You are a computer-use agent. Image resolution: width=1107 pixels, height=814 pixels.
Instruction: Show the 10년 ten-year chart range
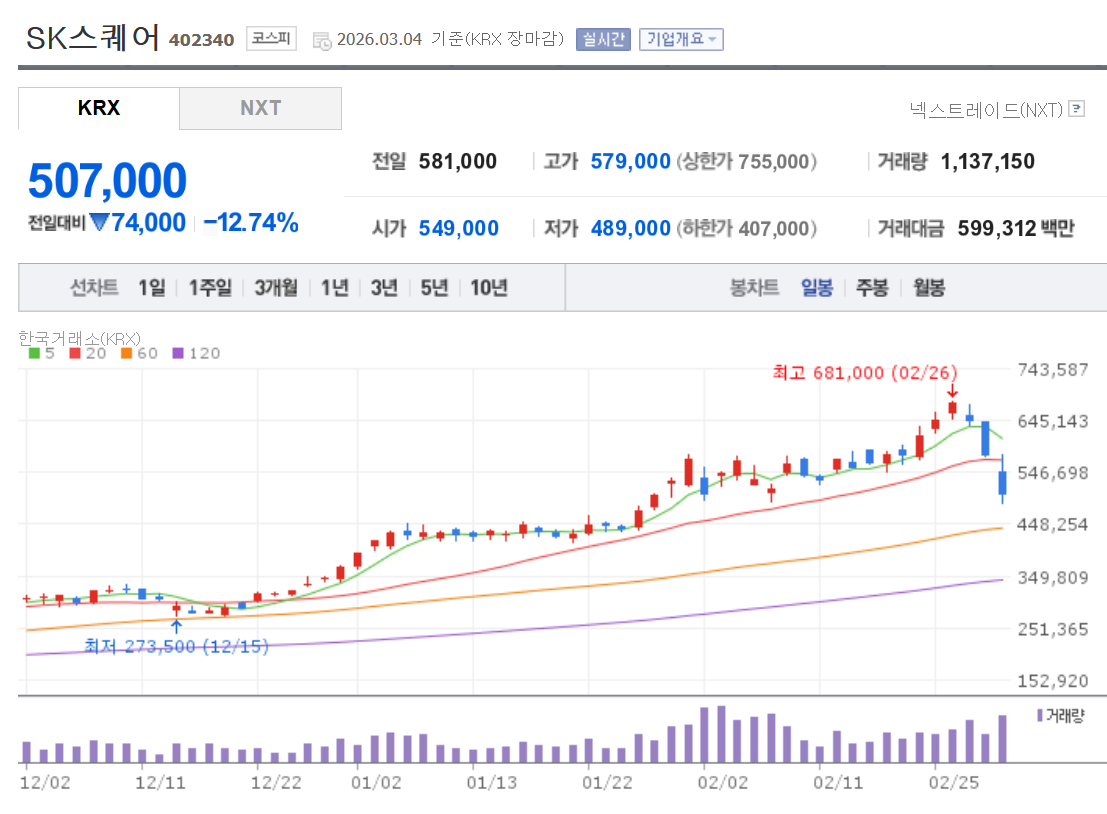coord(487,286)
